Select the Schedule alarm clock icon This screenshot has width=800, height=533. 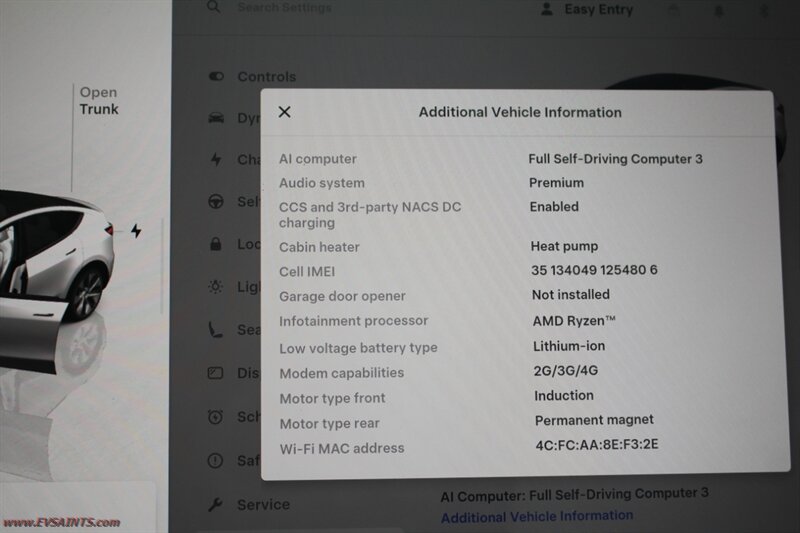216,416
